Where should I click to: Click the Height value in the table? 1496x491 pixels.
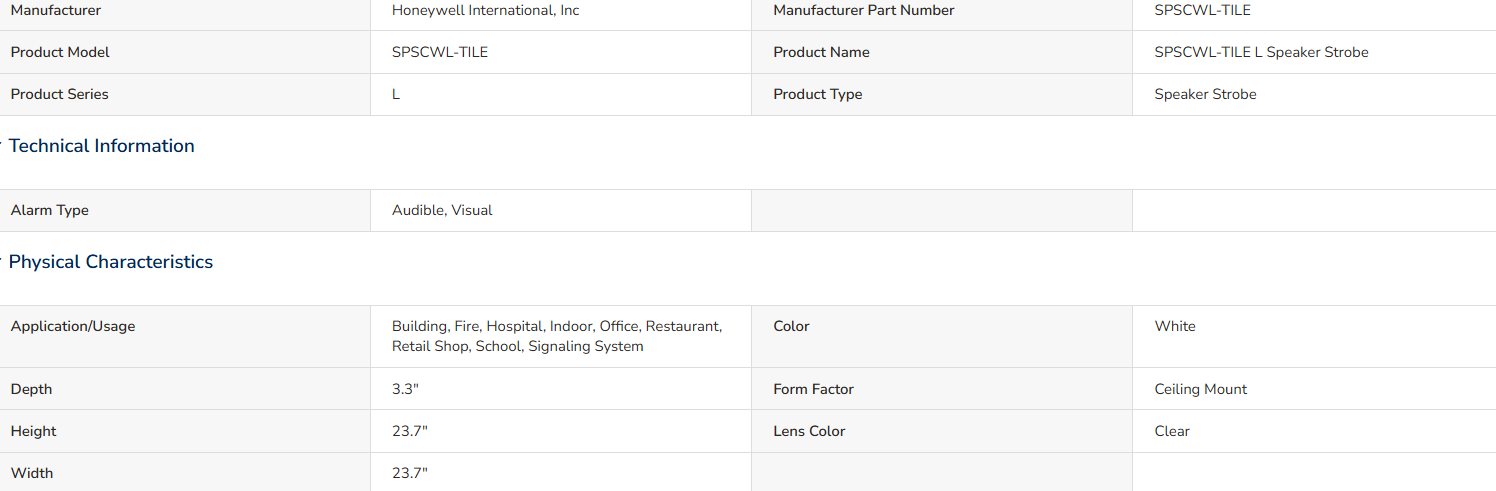coord(410,431)
